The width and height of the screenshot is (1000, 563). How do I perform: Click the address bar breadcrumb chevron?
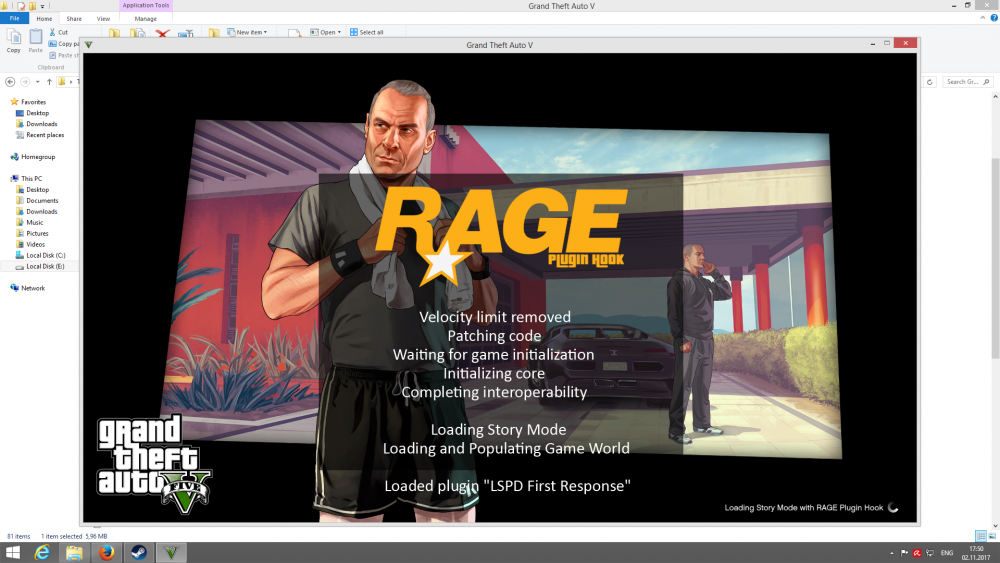coord(71,82)
